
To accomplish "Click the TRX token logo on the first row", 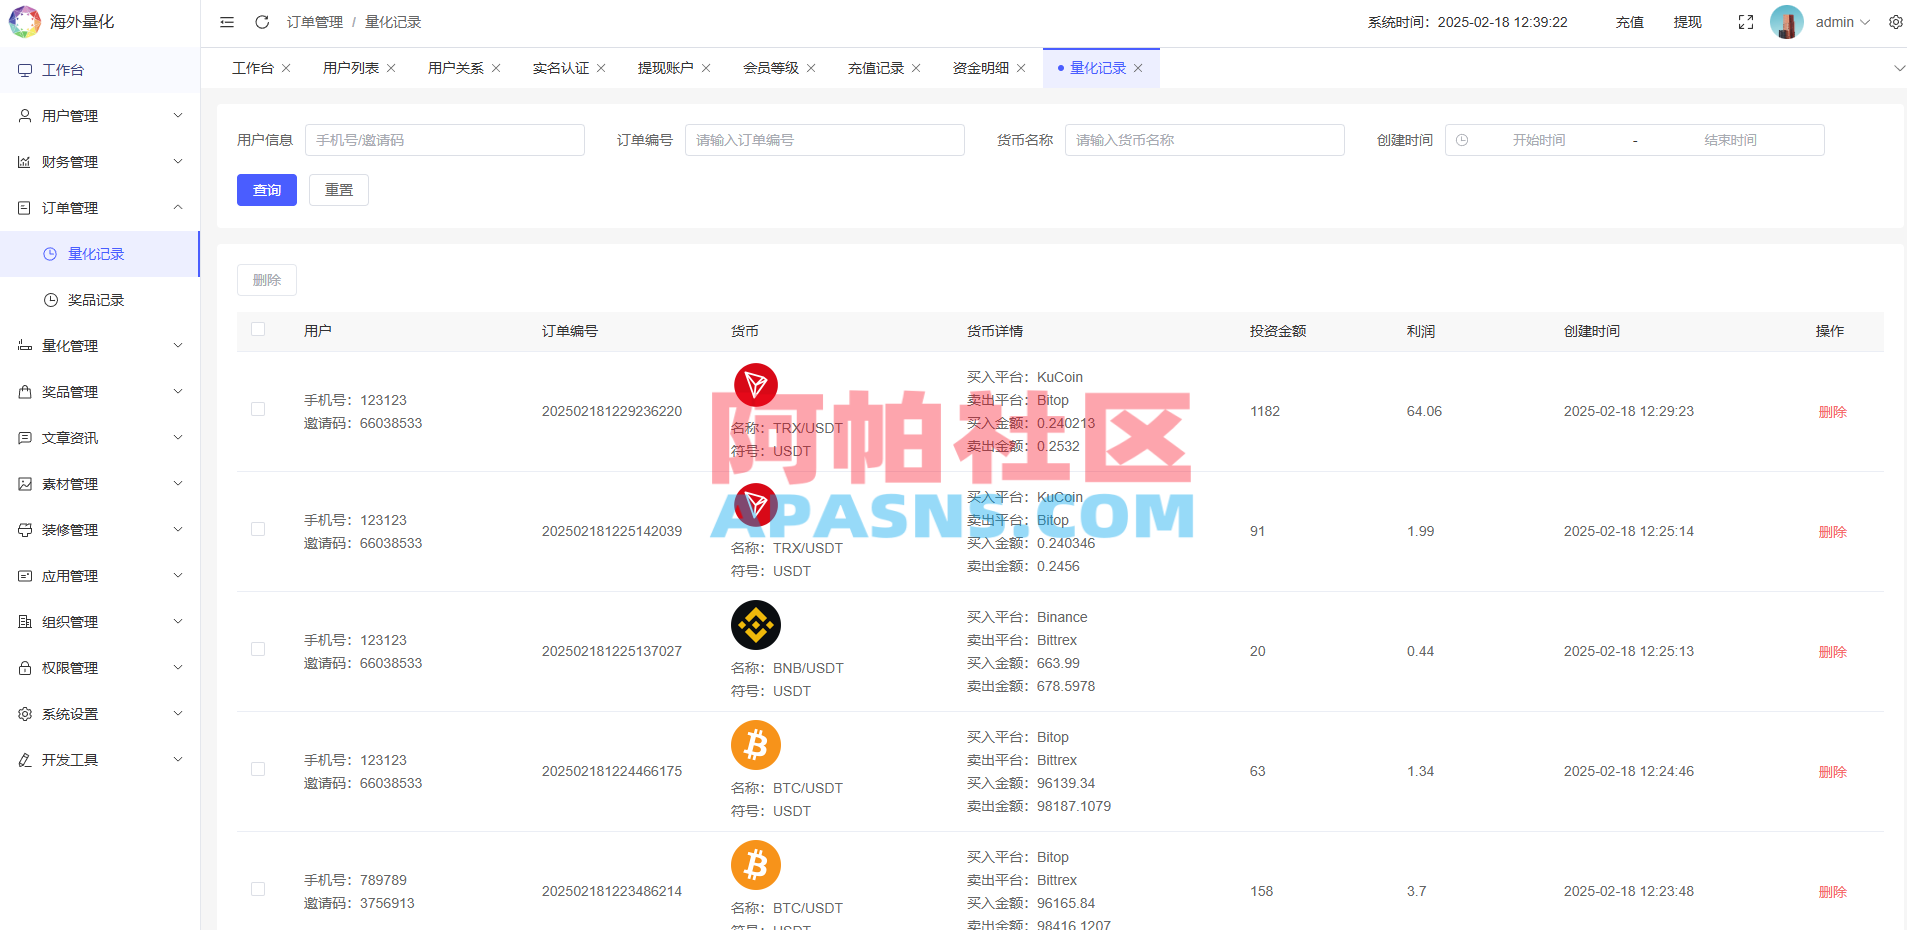I will click(x=755, y=385).
